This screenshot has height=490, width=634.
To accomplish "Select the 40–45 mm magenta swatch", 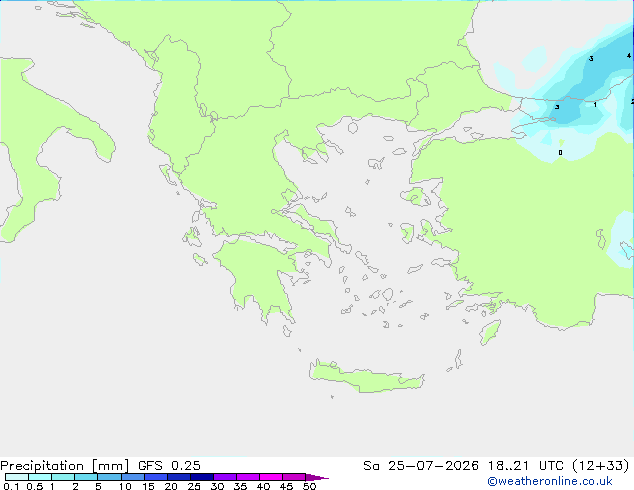I will [271, 477].
